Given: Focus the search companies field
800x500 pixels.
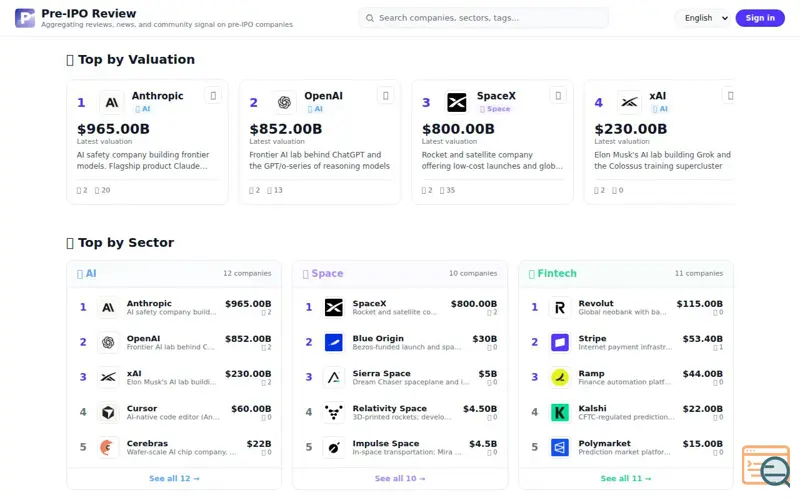Looking at the screenshot, I should [483, 18].
